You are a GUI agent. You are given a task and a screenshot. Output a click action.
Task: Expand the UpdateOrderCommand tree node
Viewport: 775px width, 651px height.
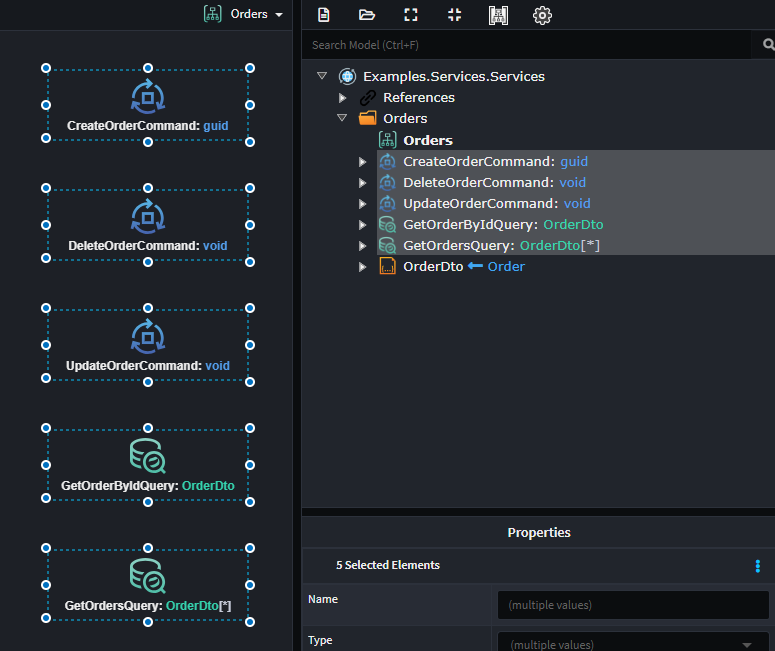click(362, 204)
